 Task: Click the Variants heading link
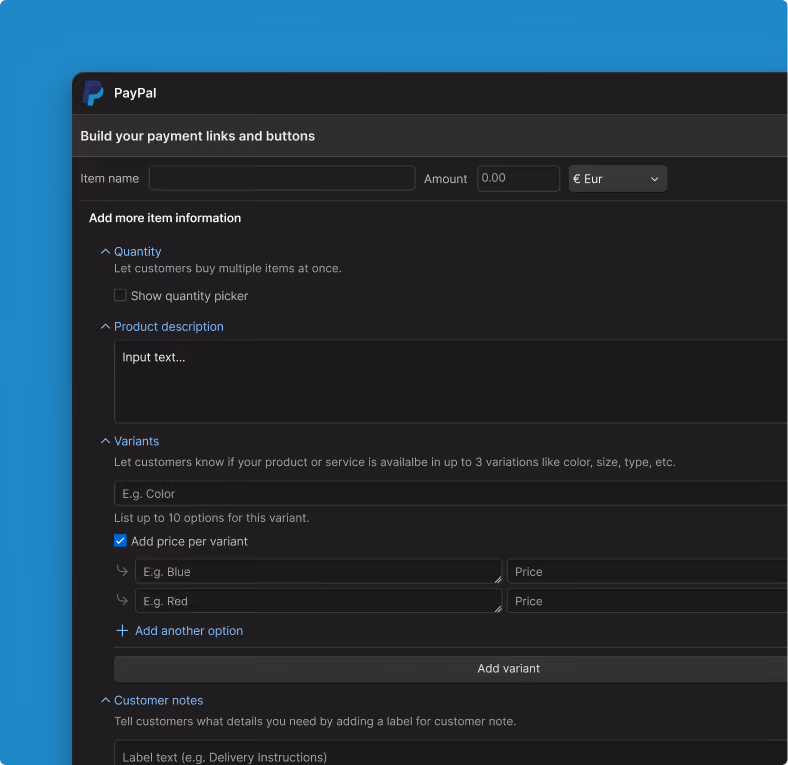(137, 441)
